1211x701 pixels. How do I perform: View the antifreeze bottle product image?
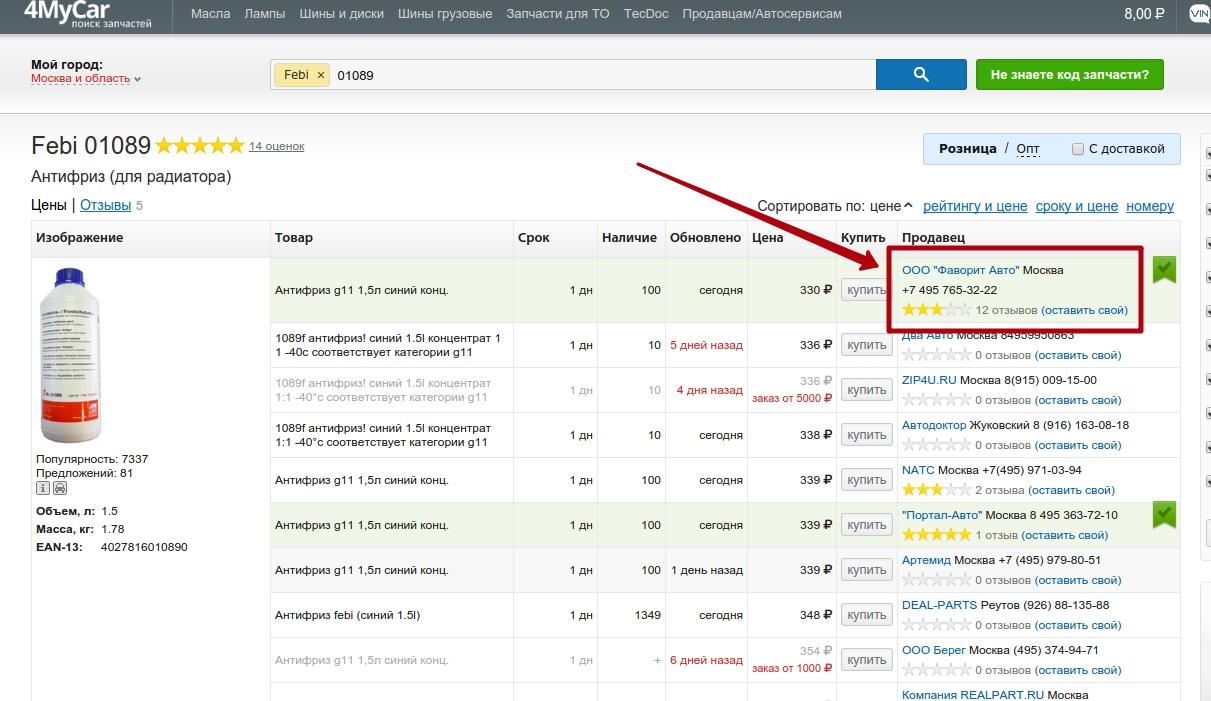(x=69, y=355)
